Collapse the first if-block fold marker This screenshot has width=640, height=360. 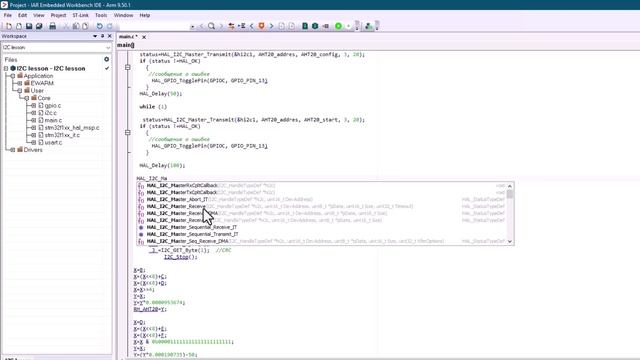pos(128,67)
